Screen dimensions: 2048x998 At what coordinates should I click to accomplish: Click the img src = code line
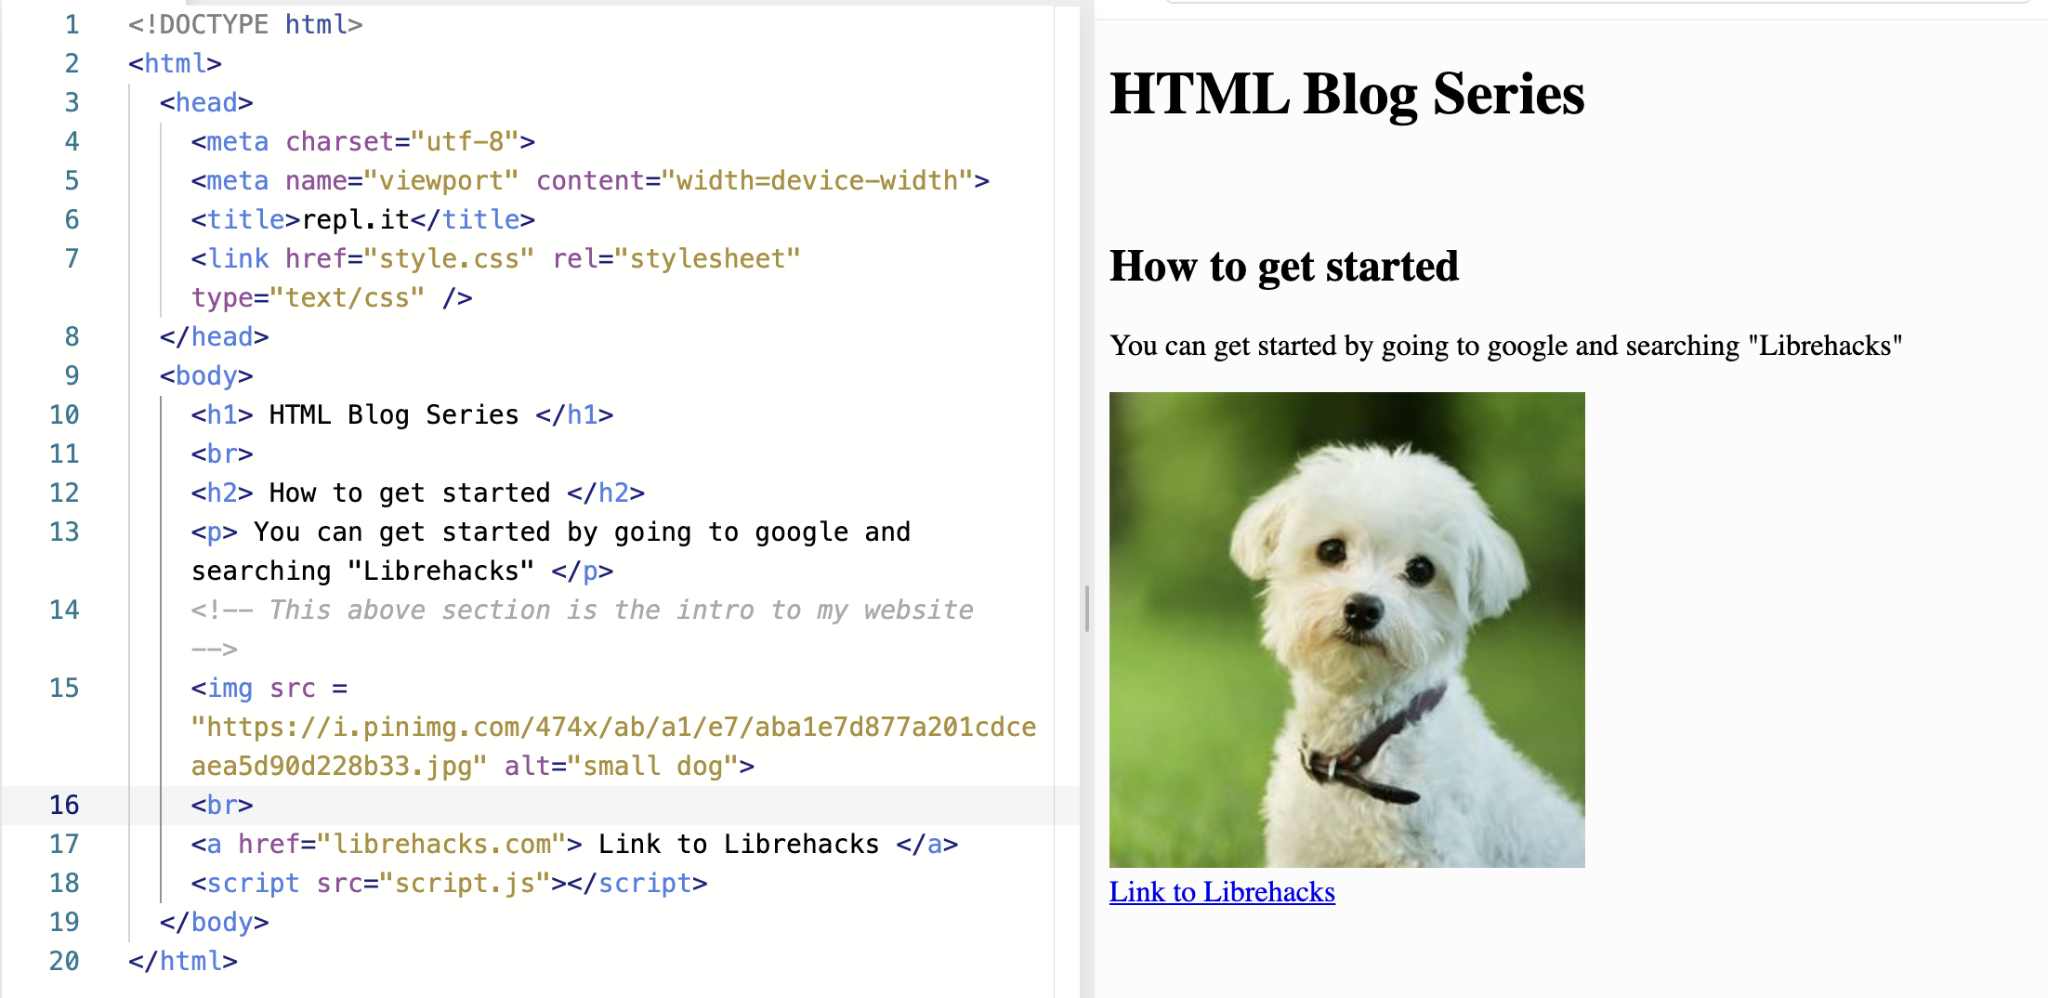pyautogui.click(x=269, y=688)
